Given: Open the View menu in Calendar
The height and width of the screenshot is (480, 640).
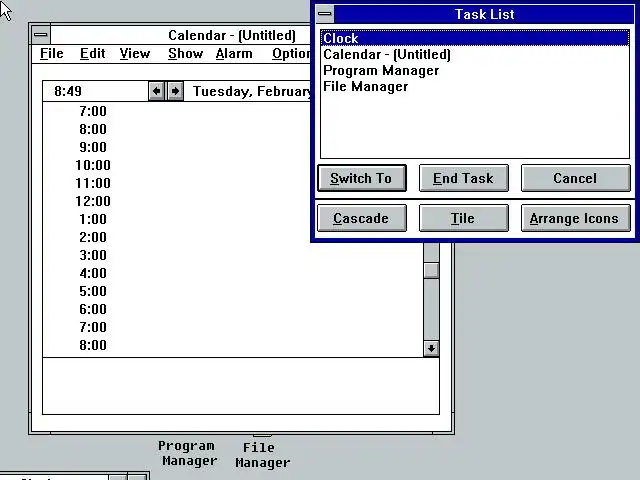Looking at the screenshot, I should 135,53.
